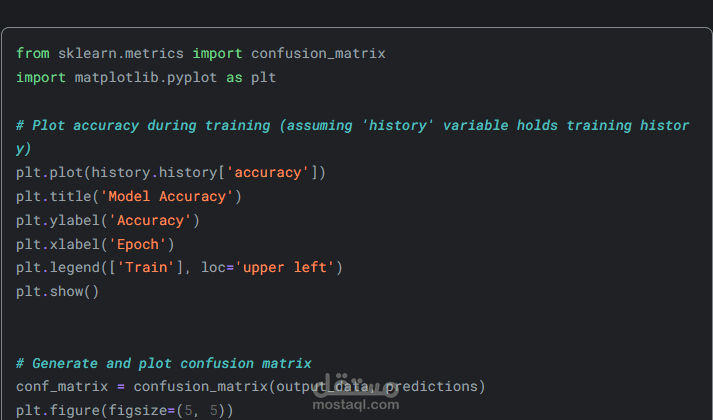This screenshot has height=420, width=713.
Task: Click the 'plt' alias after 'as'
Action: tap(263, 77)
